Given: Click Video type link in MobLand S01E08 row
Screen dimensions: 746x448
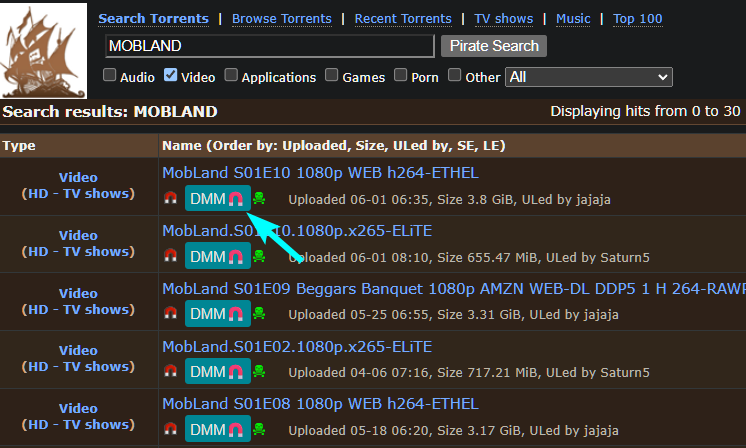Looking at the screenshot, I should (78, 409).
